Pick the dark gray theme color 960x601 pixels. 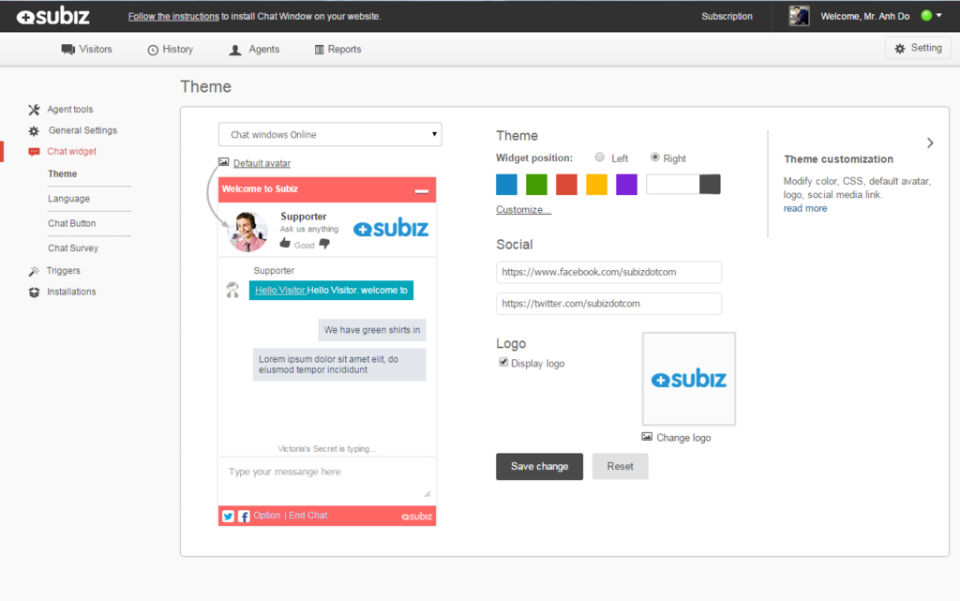point(710,184)
